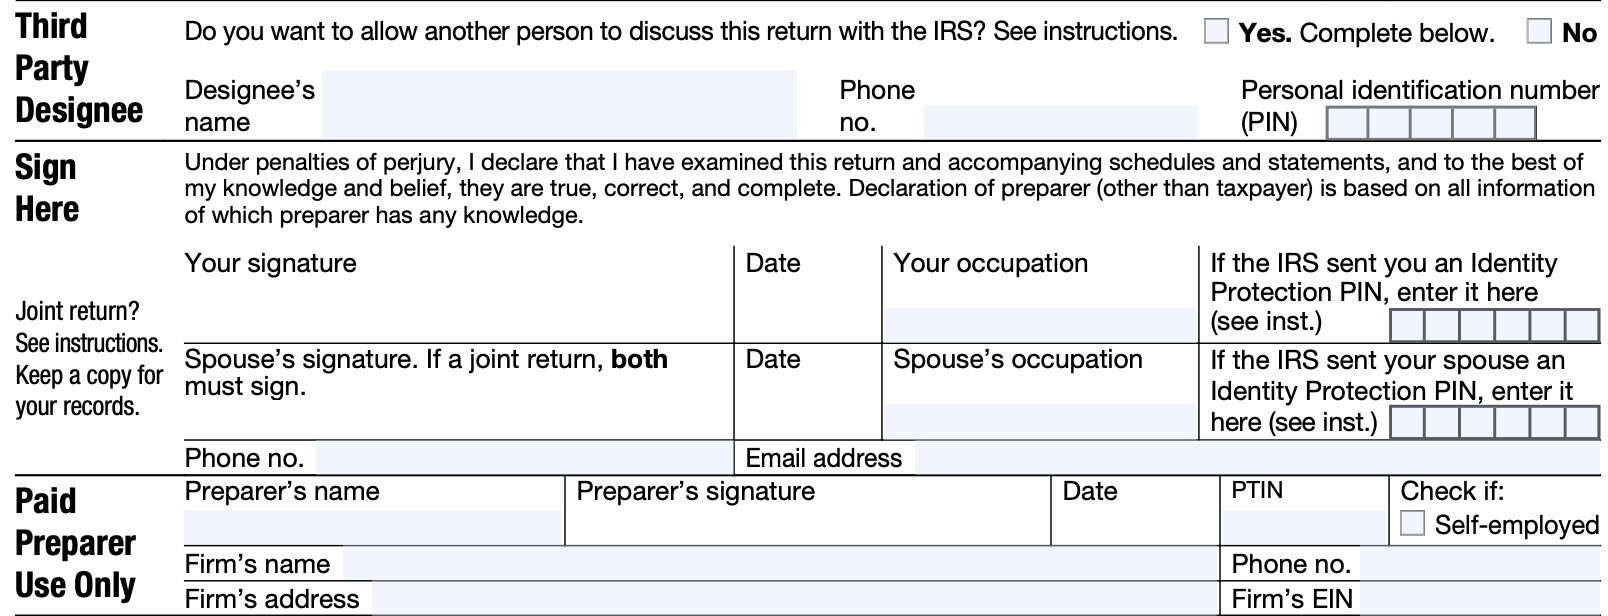Click spouse's Identity Protection PIN boxes

[1494, 422]
